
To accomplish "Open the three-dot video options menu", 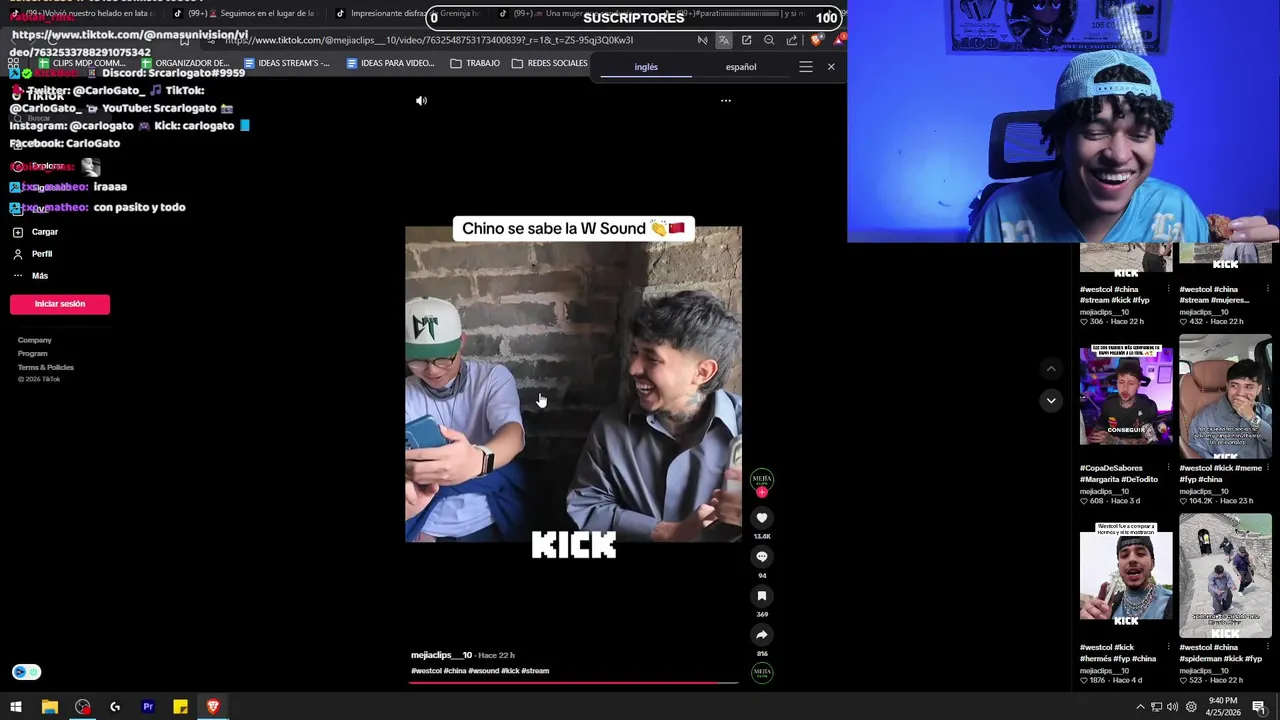I will [x=726, y=101].
